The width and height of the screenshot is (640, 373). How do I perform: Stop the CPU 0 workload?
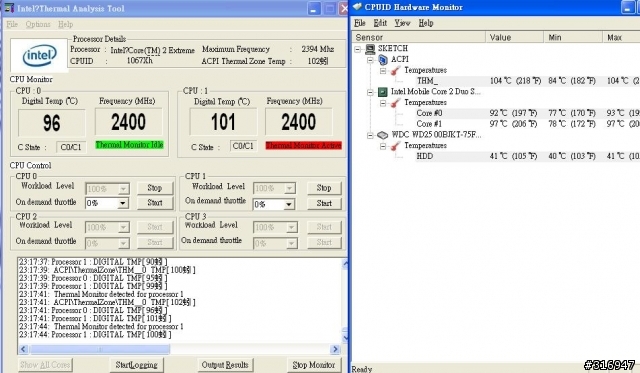(x=155, y=188)
